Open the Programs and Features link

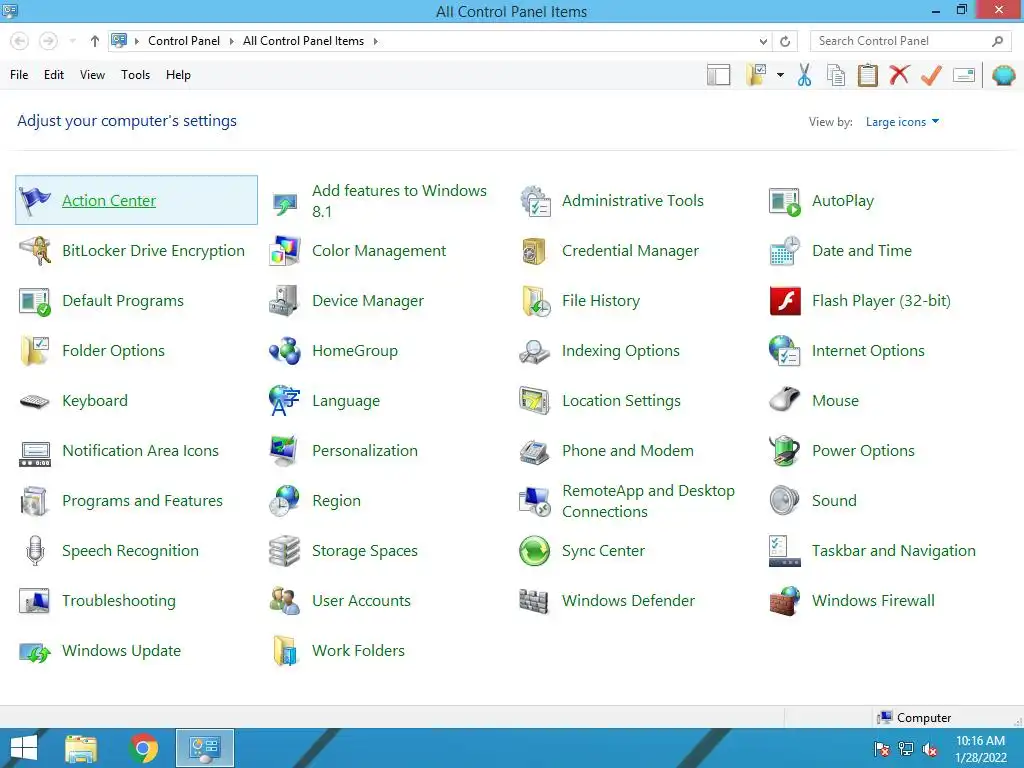(x=142, y=501)
